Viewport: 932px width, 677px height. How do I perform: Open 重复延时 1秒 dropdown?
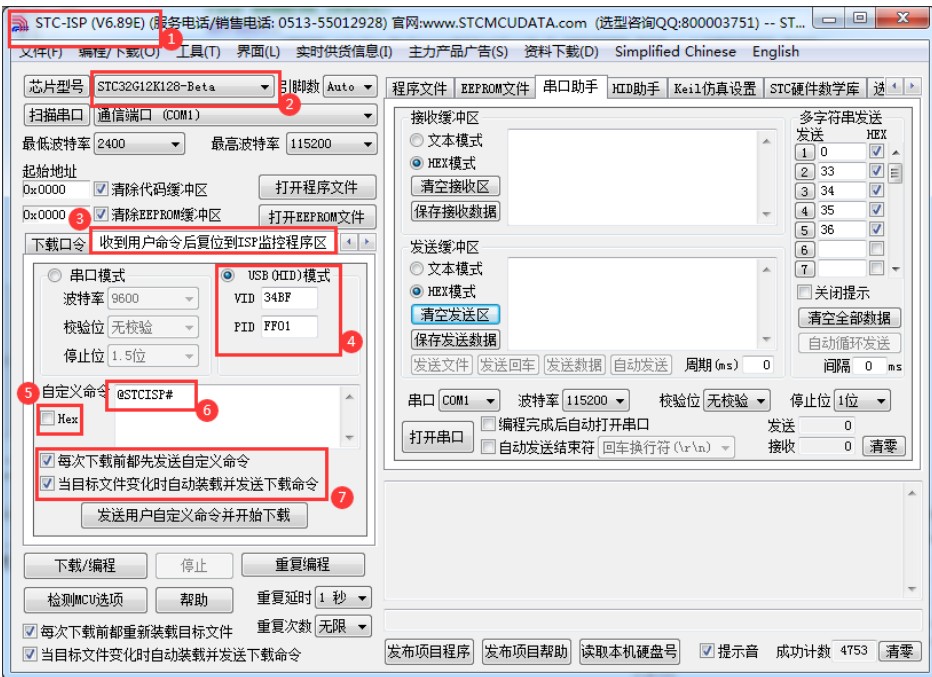344,597
